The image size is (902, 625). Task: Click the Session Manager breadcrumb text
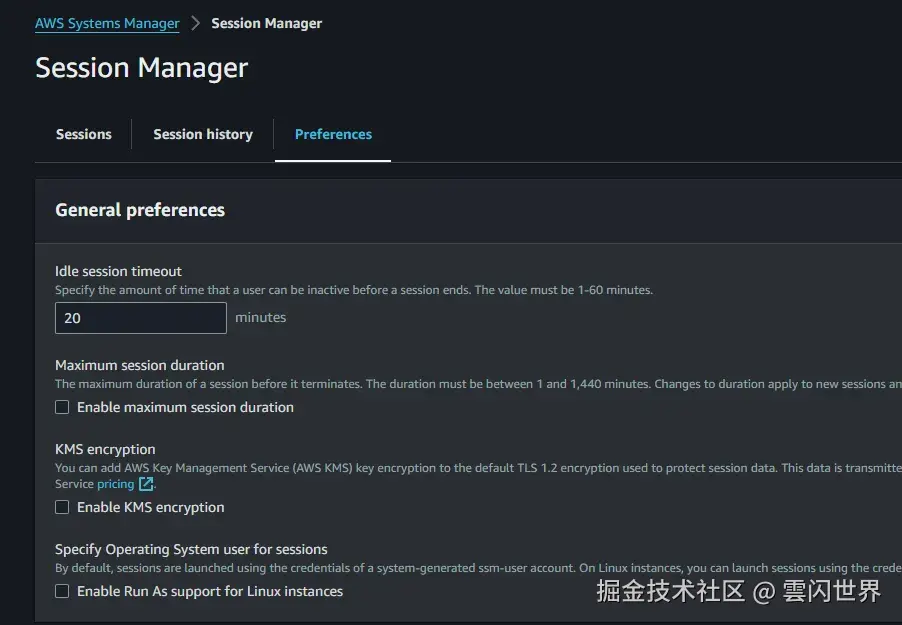(266, 24)
